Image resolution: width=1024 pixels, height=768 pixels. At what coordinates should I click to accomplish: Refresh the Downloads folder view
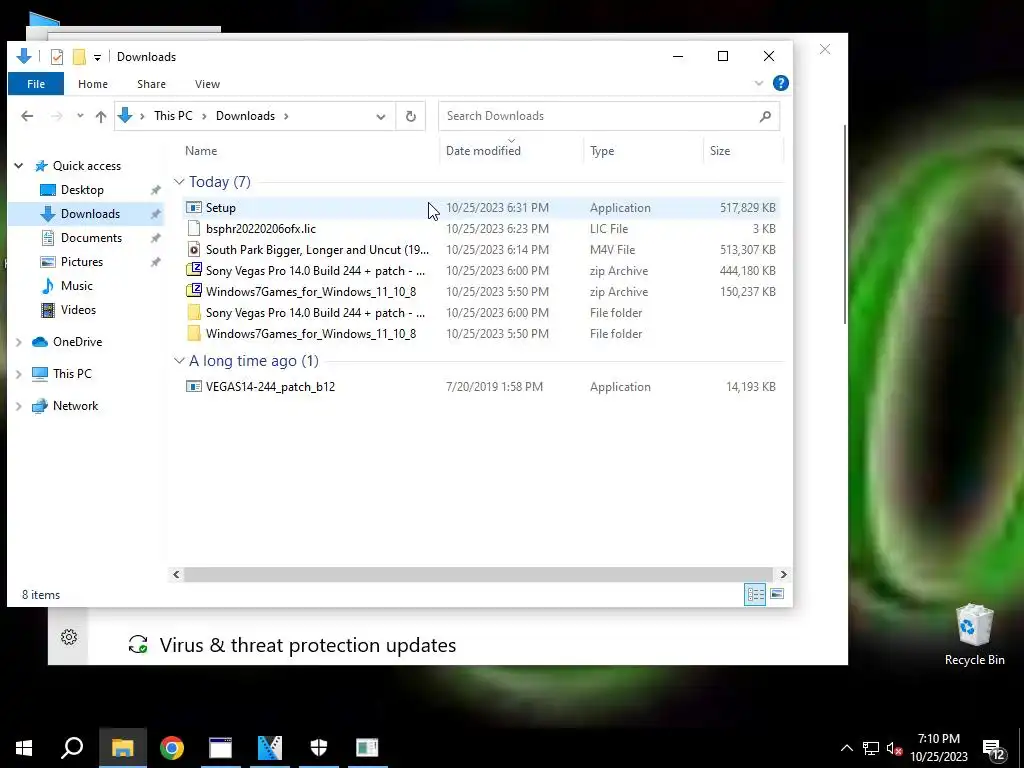(411, 116)
